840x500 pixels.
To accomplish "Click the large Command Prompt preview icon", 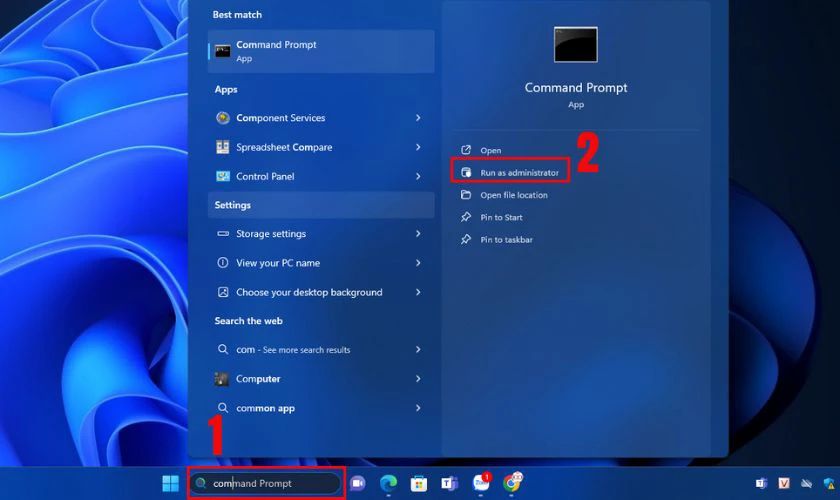I will (576, 44).
